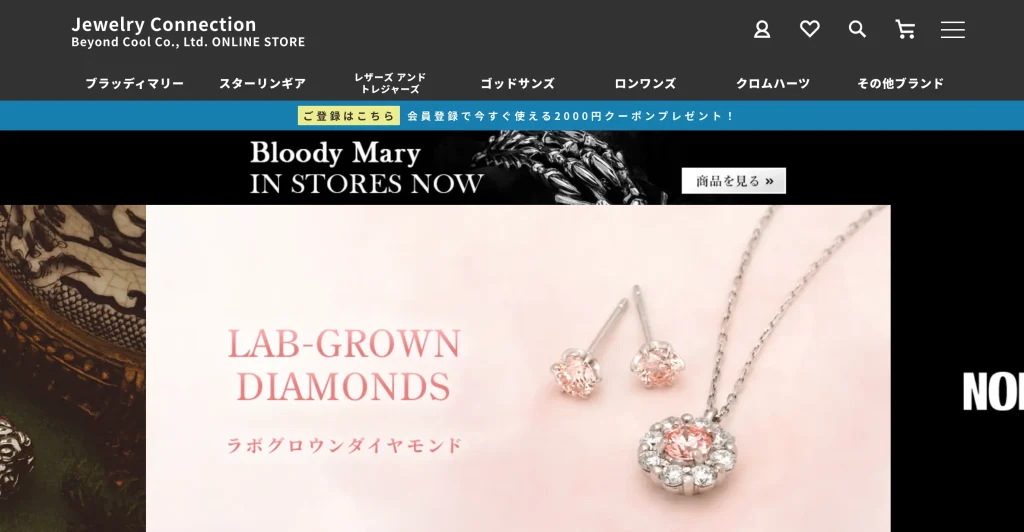Viewport: 1024px width, 532px height.
Task: Open the ブラッディマリー brand menu
Action: 135,84
